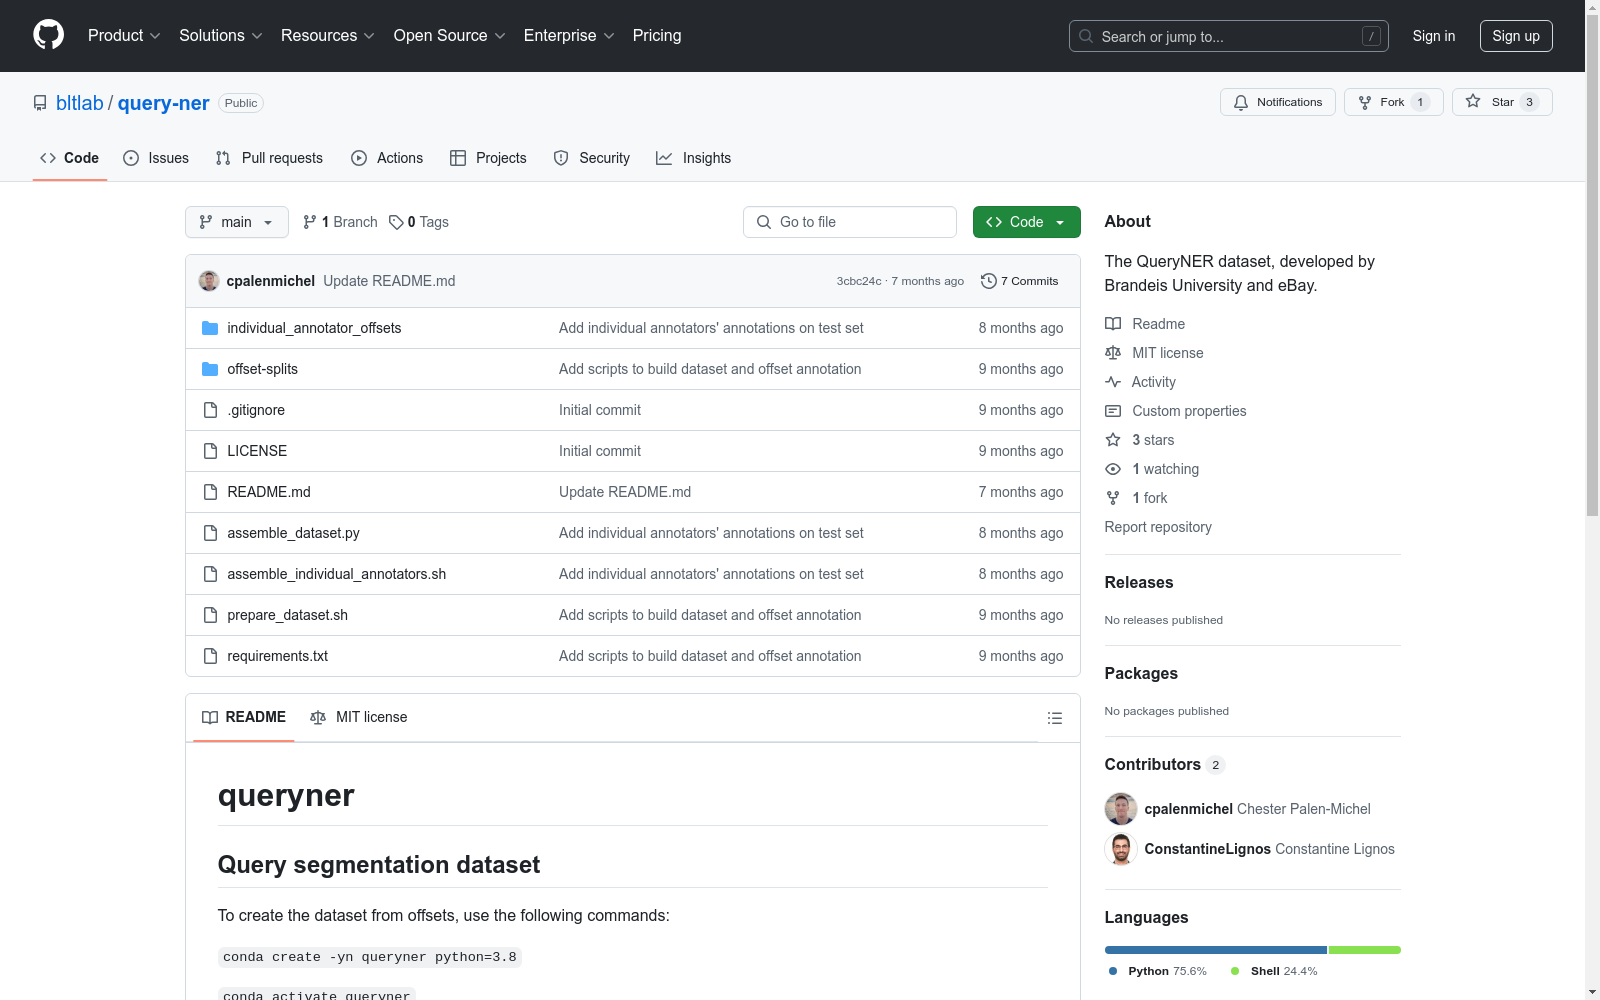Click the branch icon beside 1 Branch

[310, 222]
